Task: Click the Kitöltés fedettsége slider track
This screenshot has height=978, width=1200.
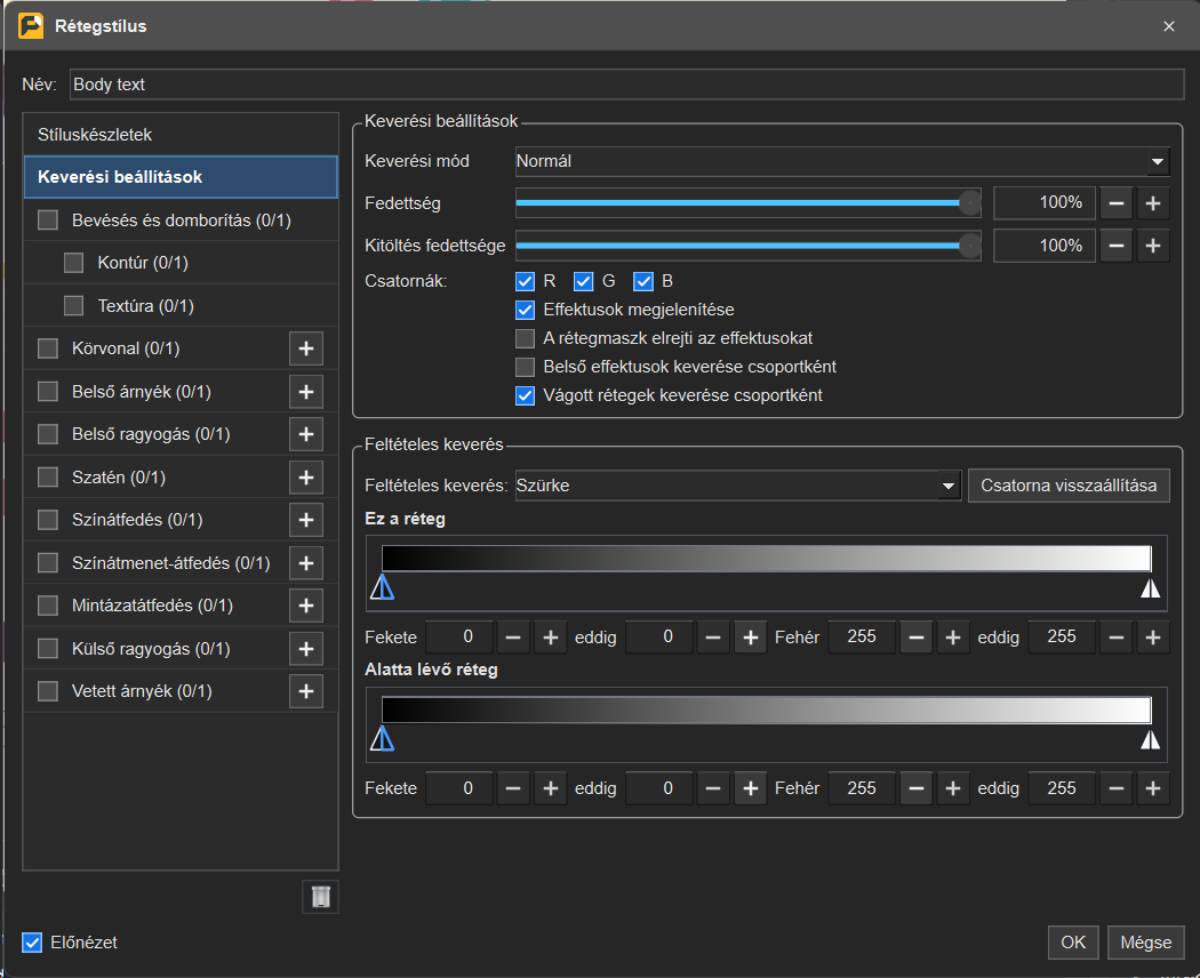Action: [x=748, y=245]
